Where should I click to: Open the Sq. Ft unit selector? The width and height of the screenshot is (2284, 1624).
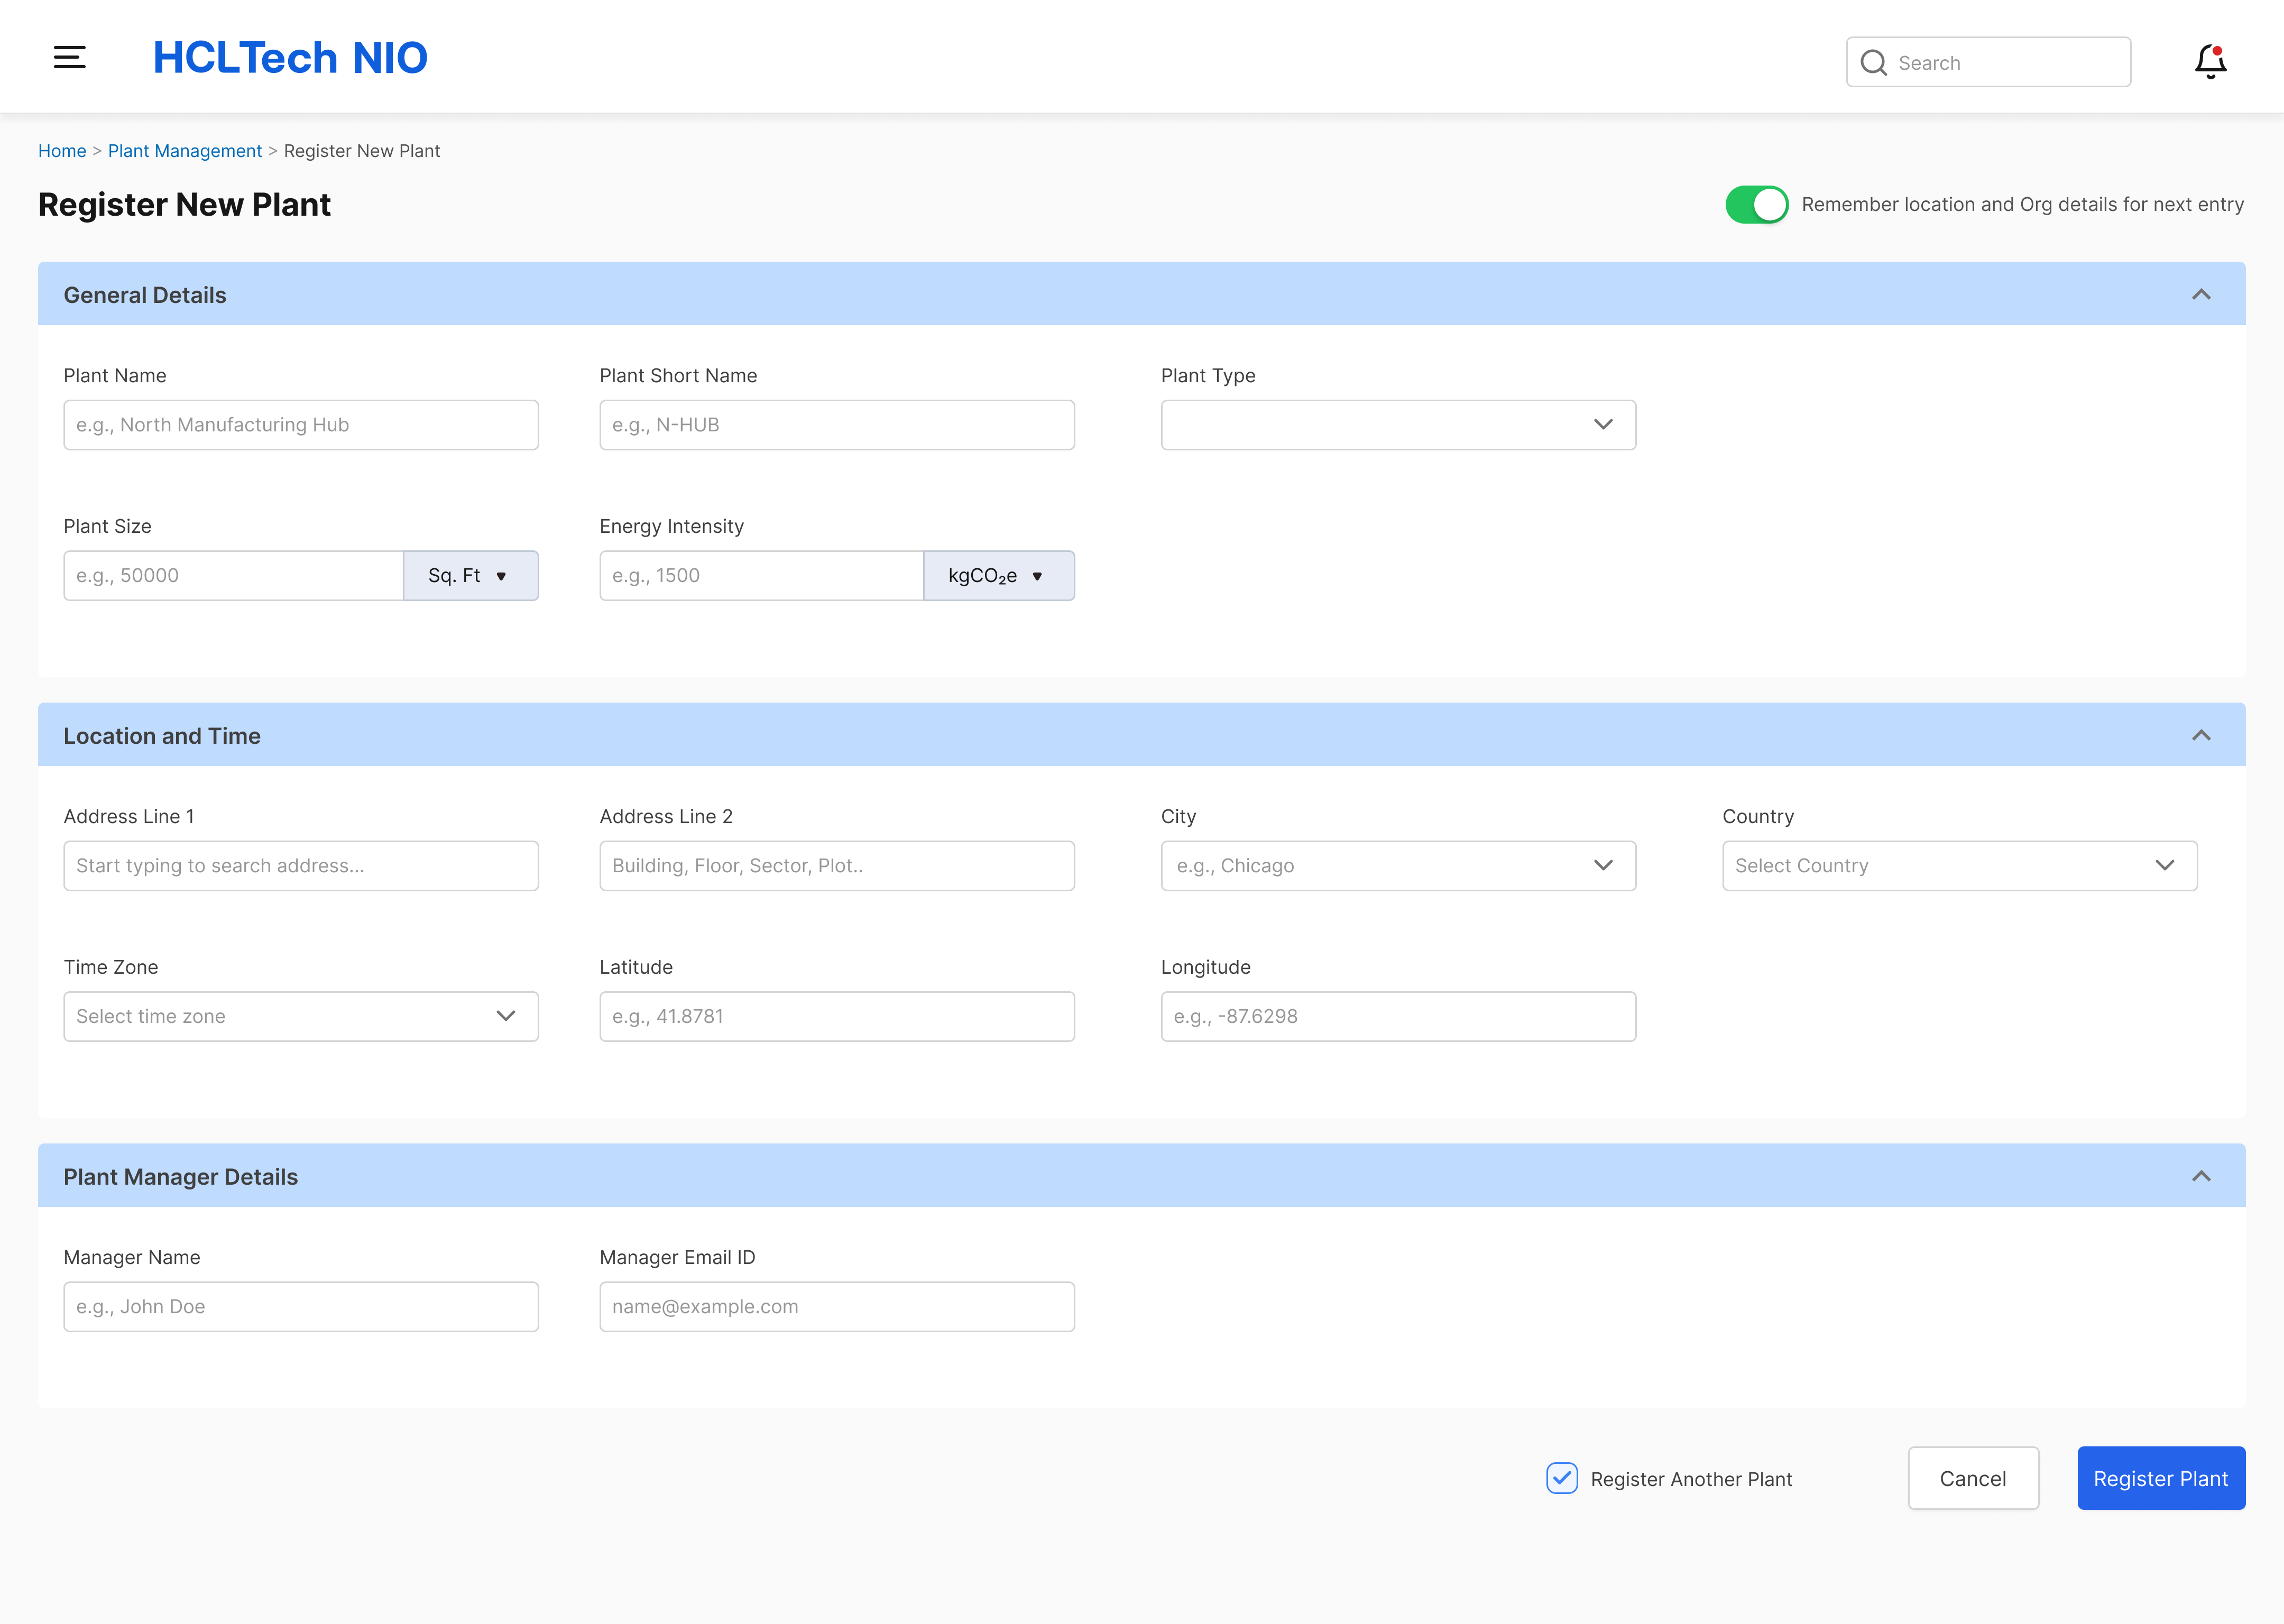click(470, 576)
